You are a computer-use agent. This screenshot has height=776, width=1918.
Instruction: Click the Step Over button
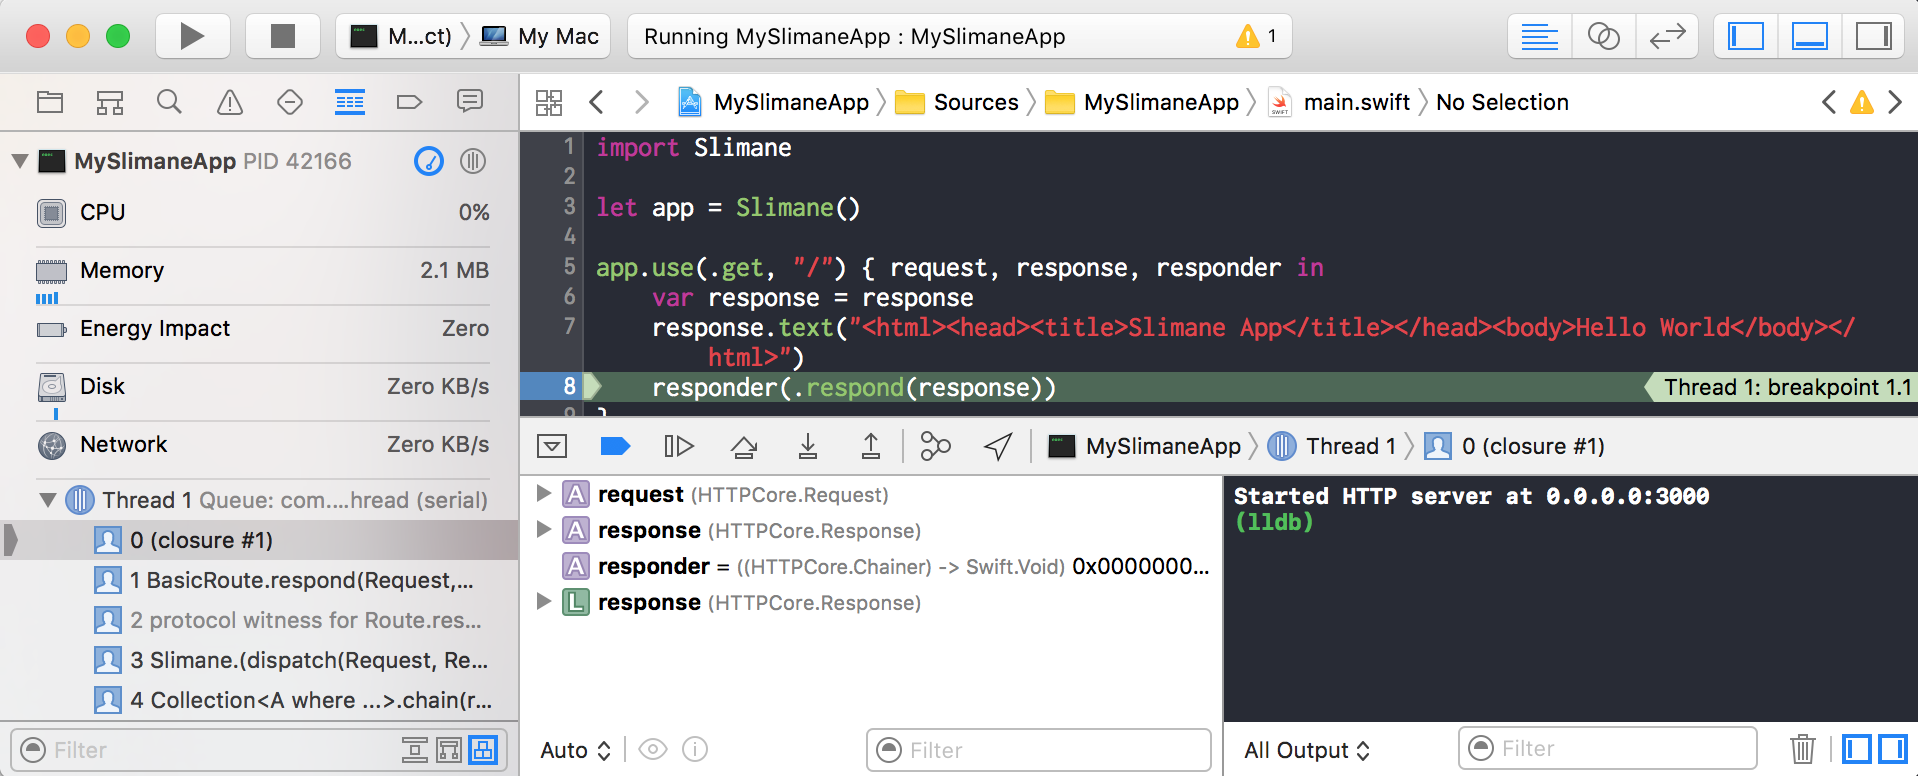tap(743, 446)
